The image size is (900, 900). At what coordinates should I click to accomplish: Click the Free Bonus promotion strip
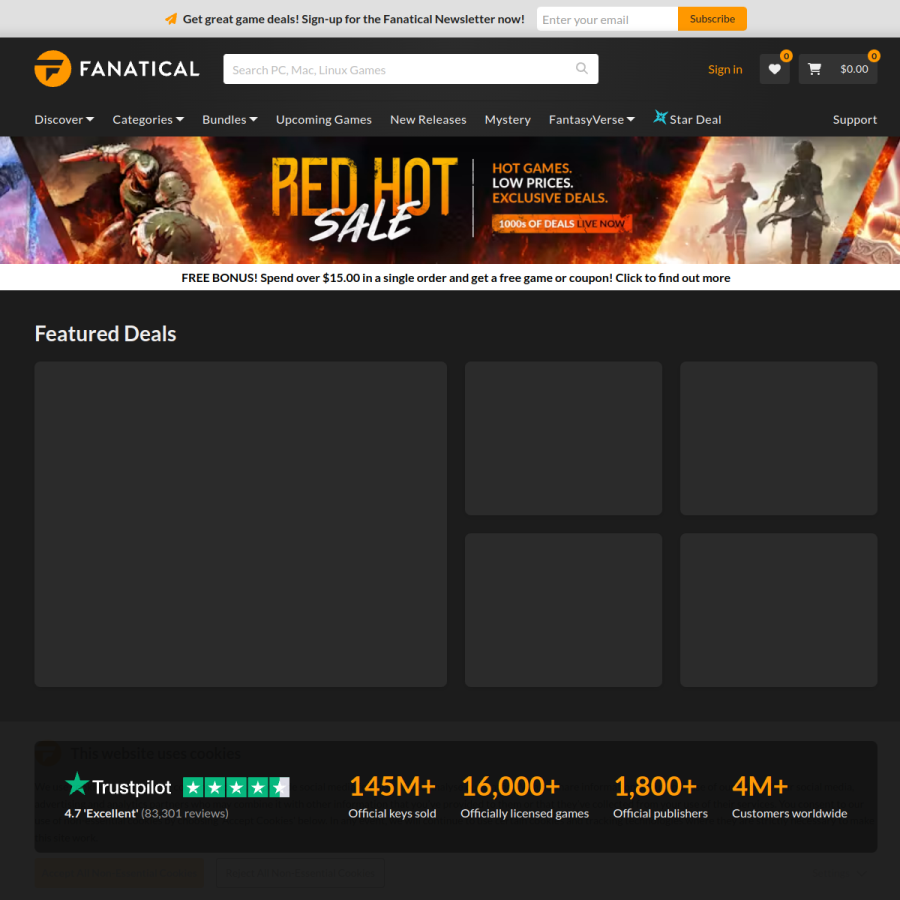(450, 277)
